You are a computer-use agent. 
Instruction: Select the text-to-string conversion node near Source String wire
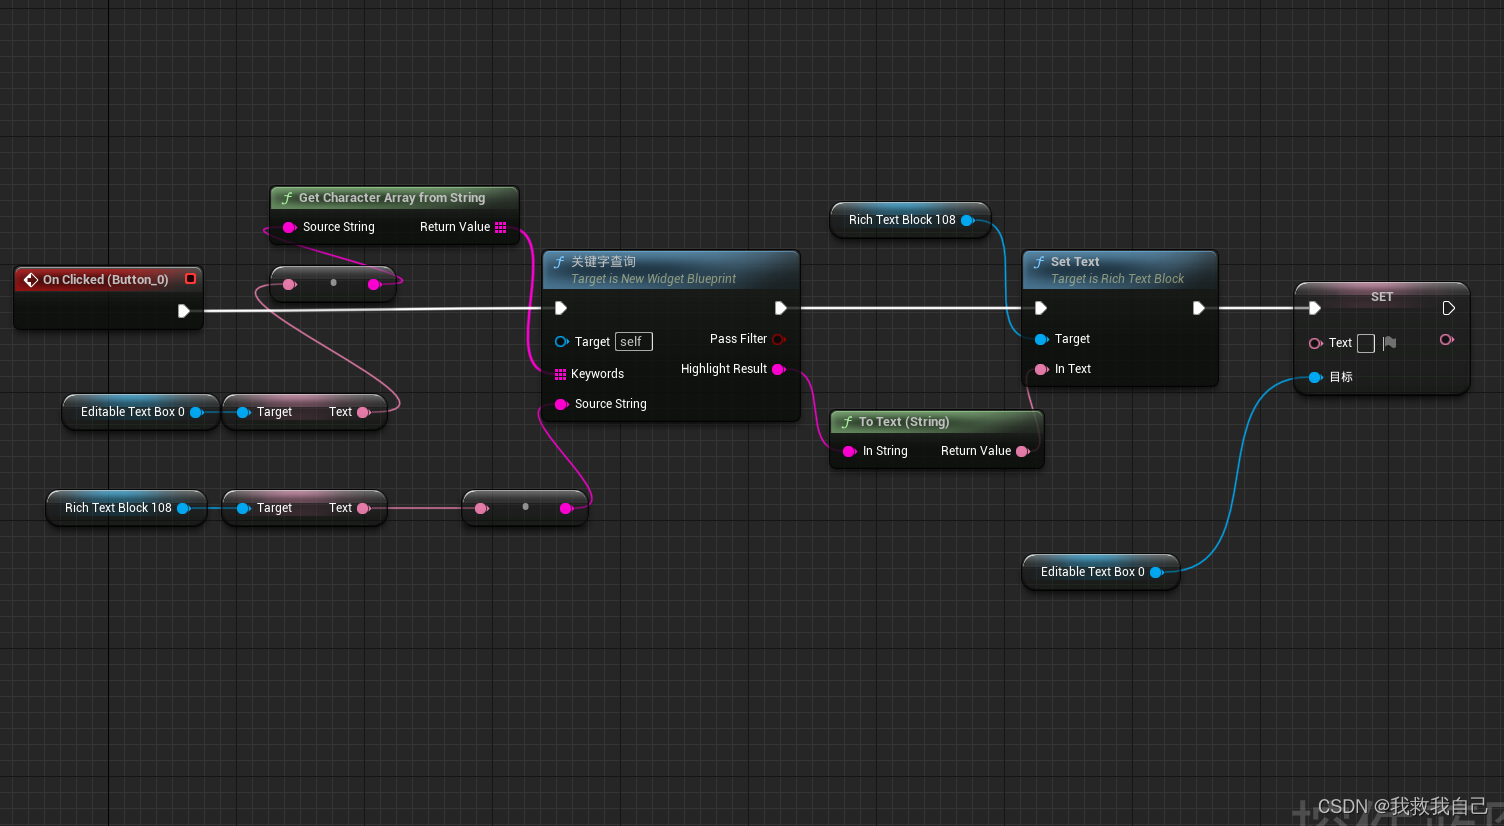525,508
